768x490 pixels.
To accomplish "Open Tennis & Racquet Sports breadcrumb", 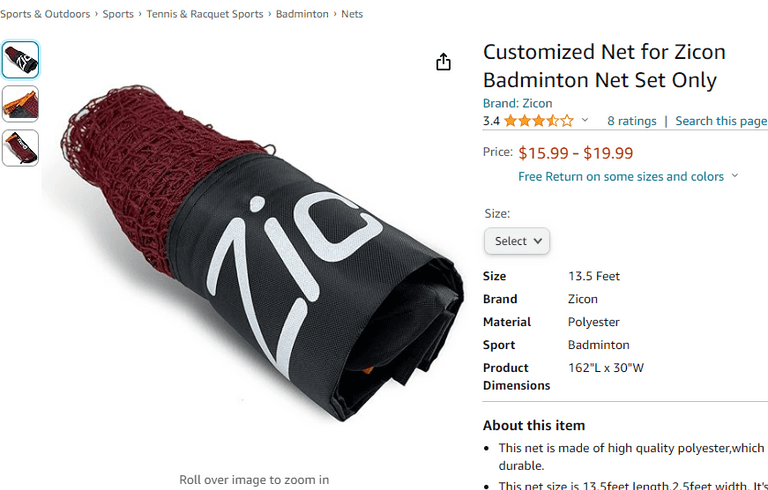I will 205,14.
